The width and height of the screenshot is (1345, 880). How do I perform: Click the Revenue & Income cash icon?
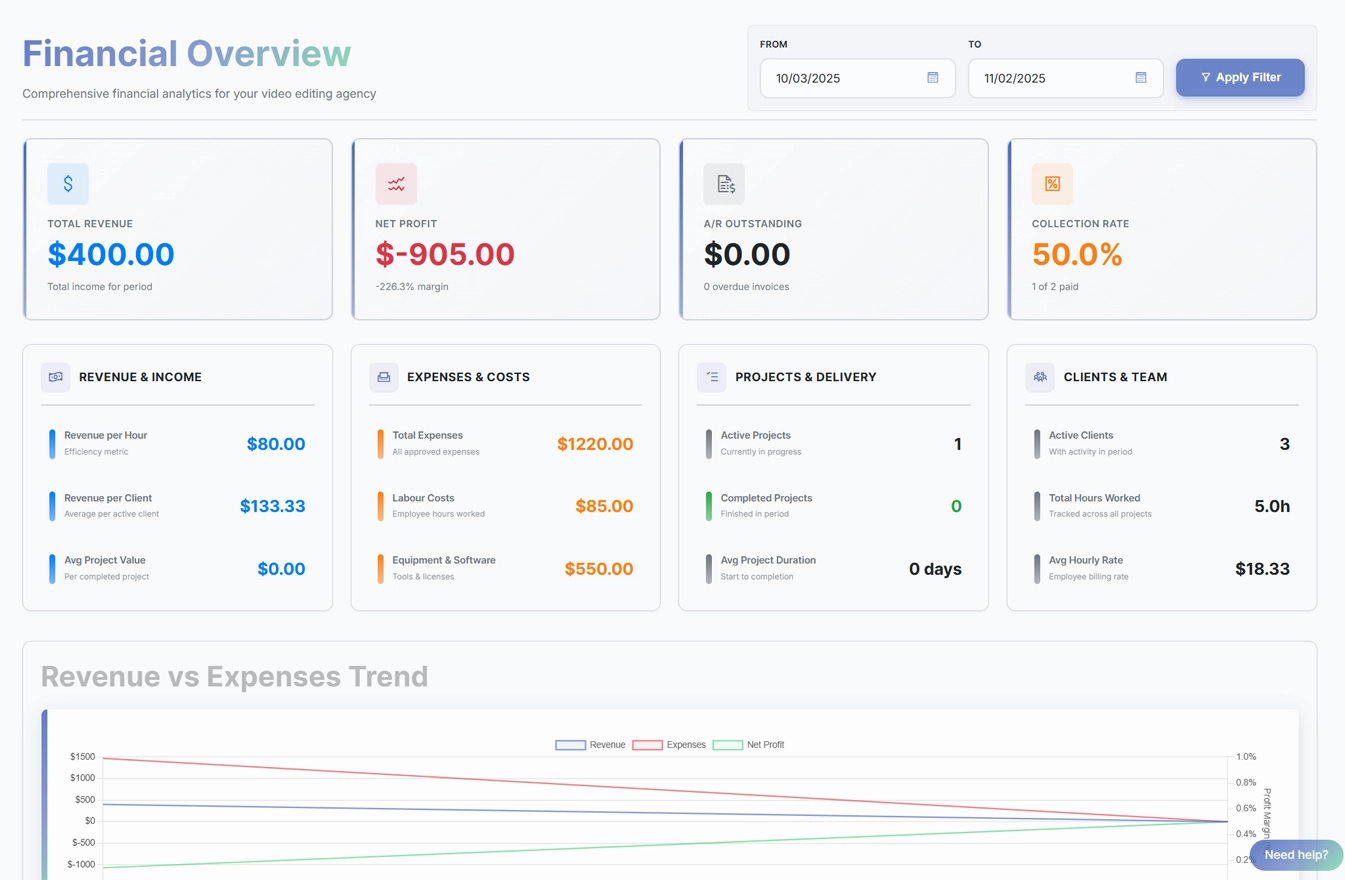tap(55, 377)
